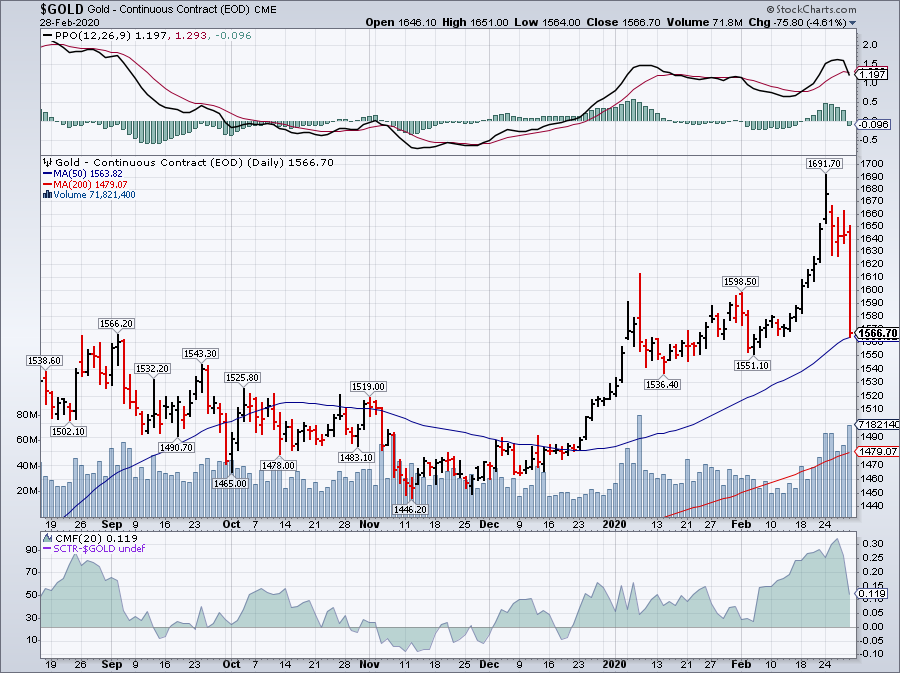Click the 1691.70 peak price label
This screenshot has width=900, height=673.
tap(824, 164)
